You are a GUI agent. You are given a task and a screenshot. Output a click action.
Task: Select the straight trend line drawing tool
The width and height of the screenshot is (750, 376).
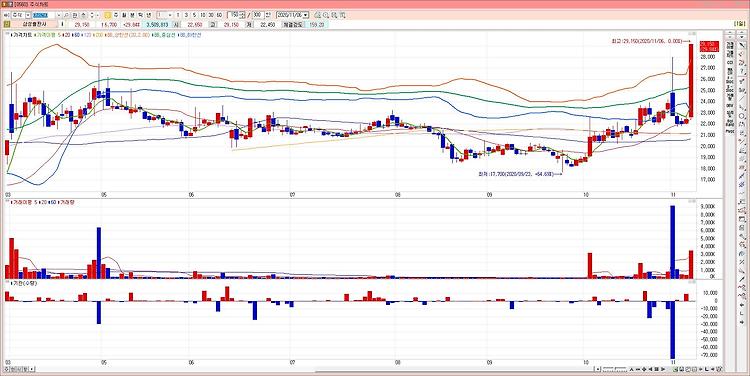[742, 98]
